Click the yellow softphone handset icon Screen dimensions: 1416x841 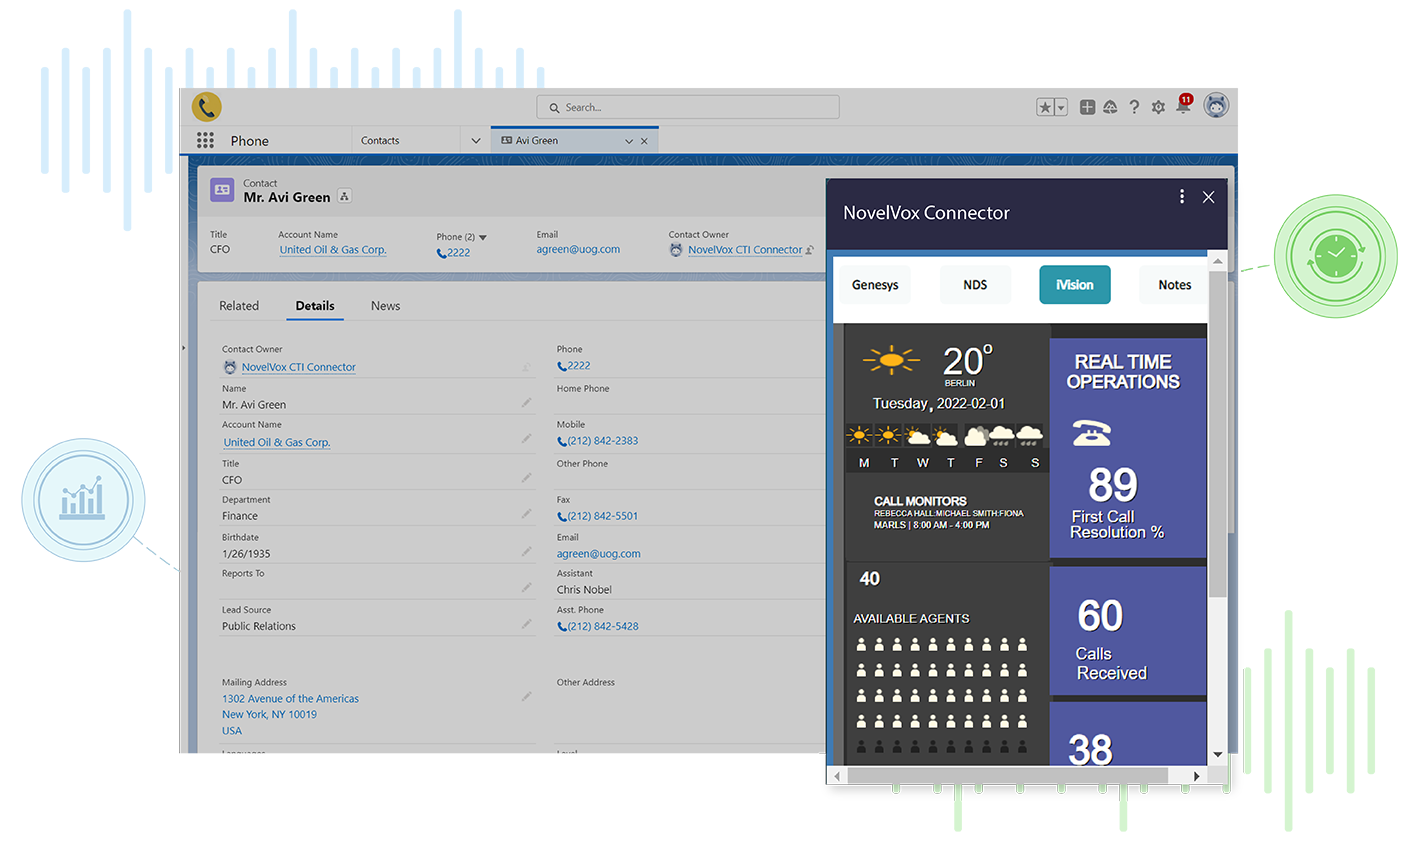tap(206, 105)
